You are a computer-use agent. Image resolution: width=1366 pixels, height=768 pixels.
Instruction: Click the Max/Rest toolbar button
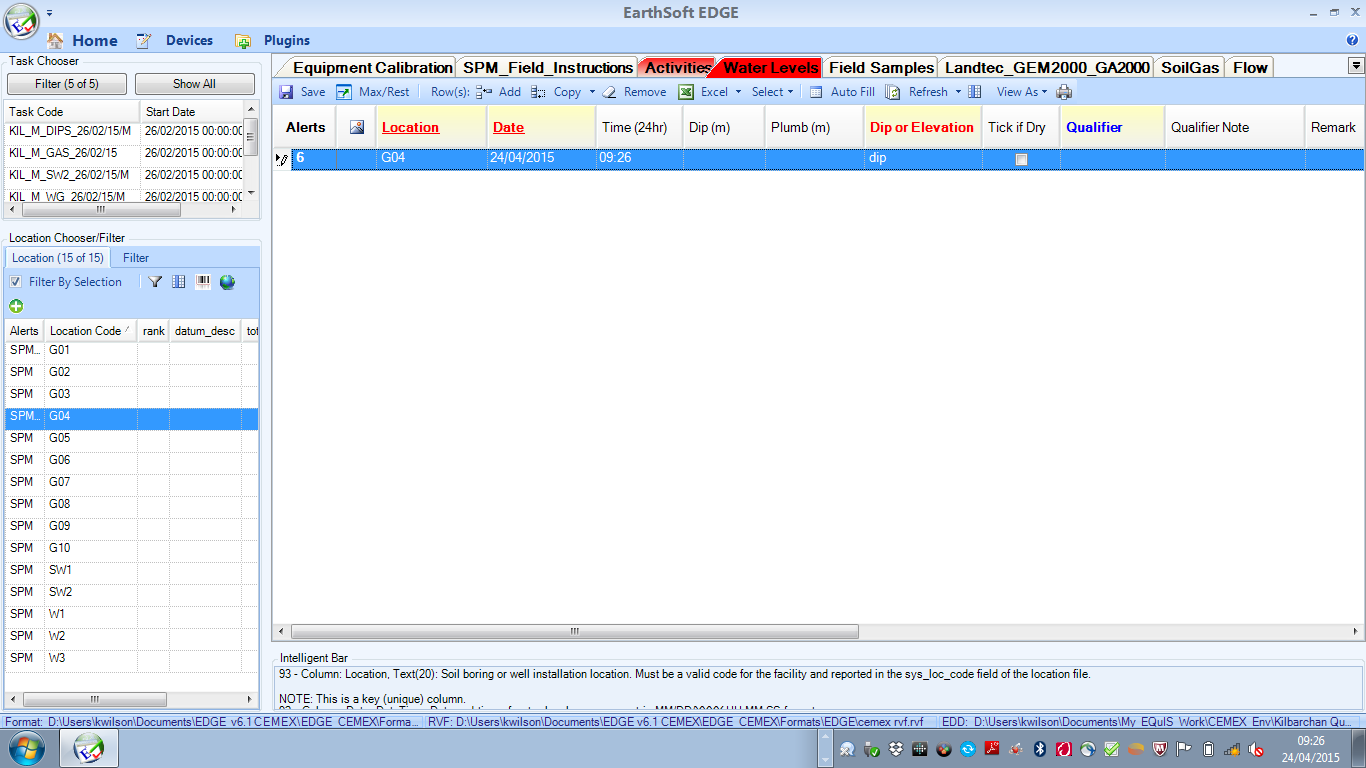point(373,92)
